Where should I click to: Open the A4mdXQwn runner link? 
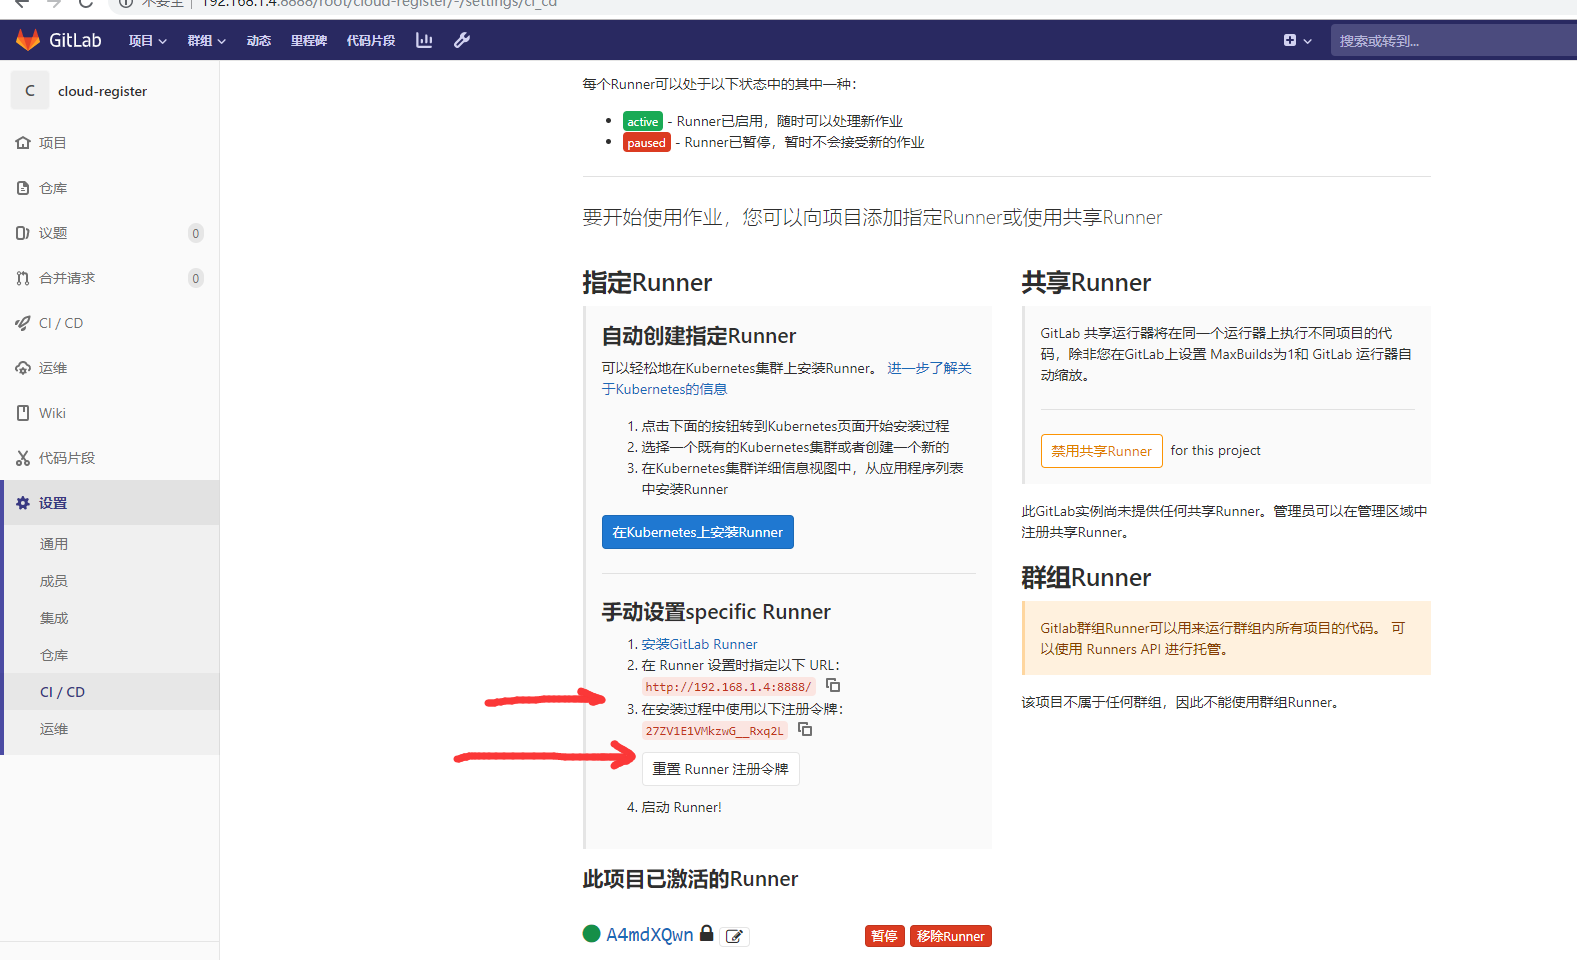(x=650, y=934)
